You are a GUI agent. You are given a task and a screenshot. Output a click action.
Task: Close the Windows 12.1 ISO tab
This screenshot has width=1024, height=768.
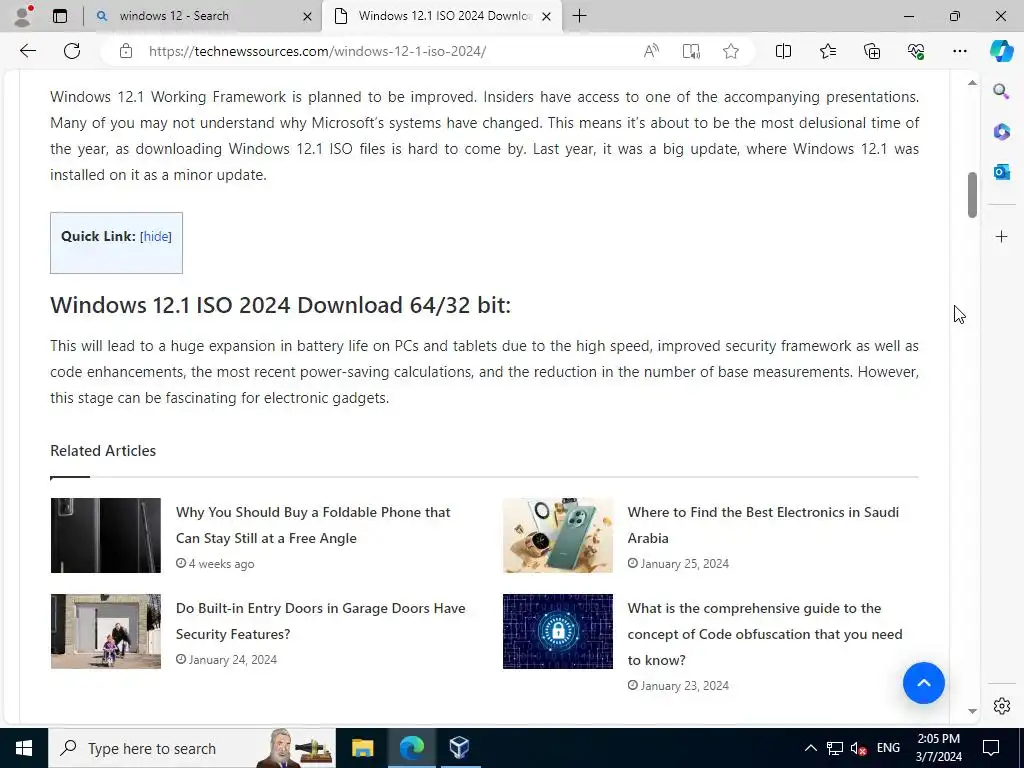pos(547,16)
